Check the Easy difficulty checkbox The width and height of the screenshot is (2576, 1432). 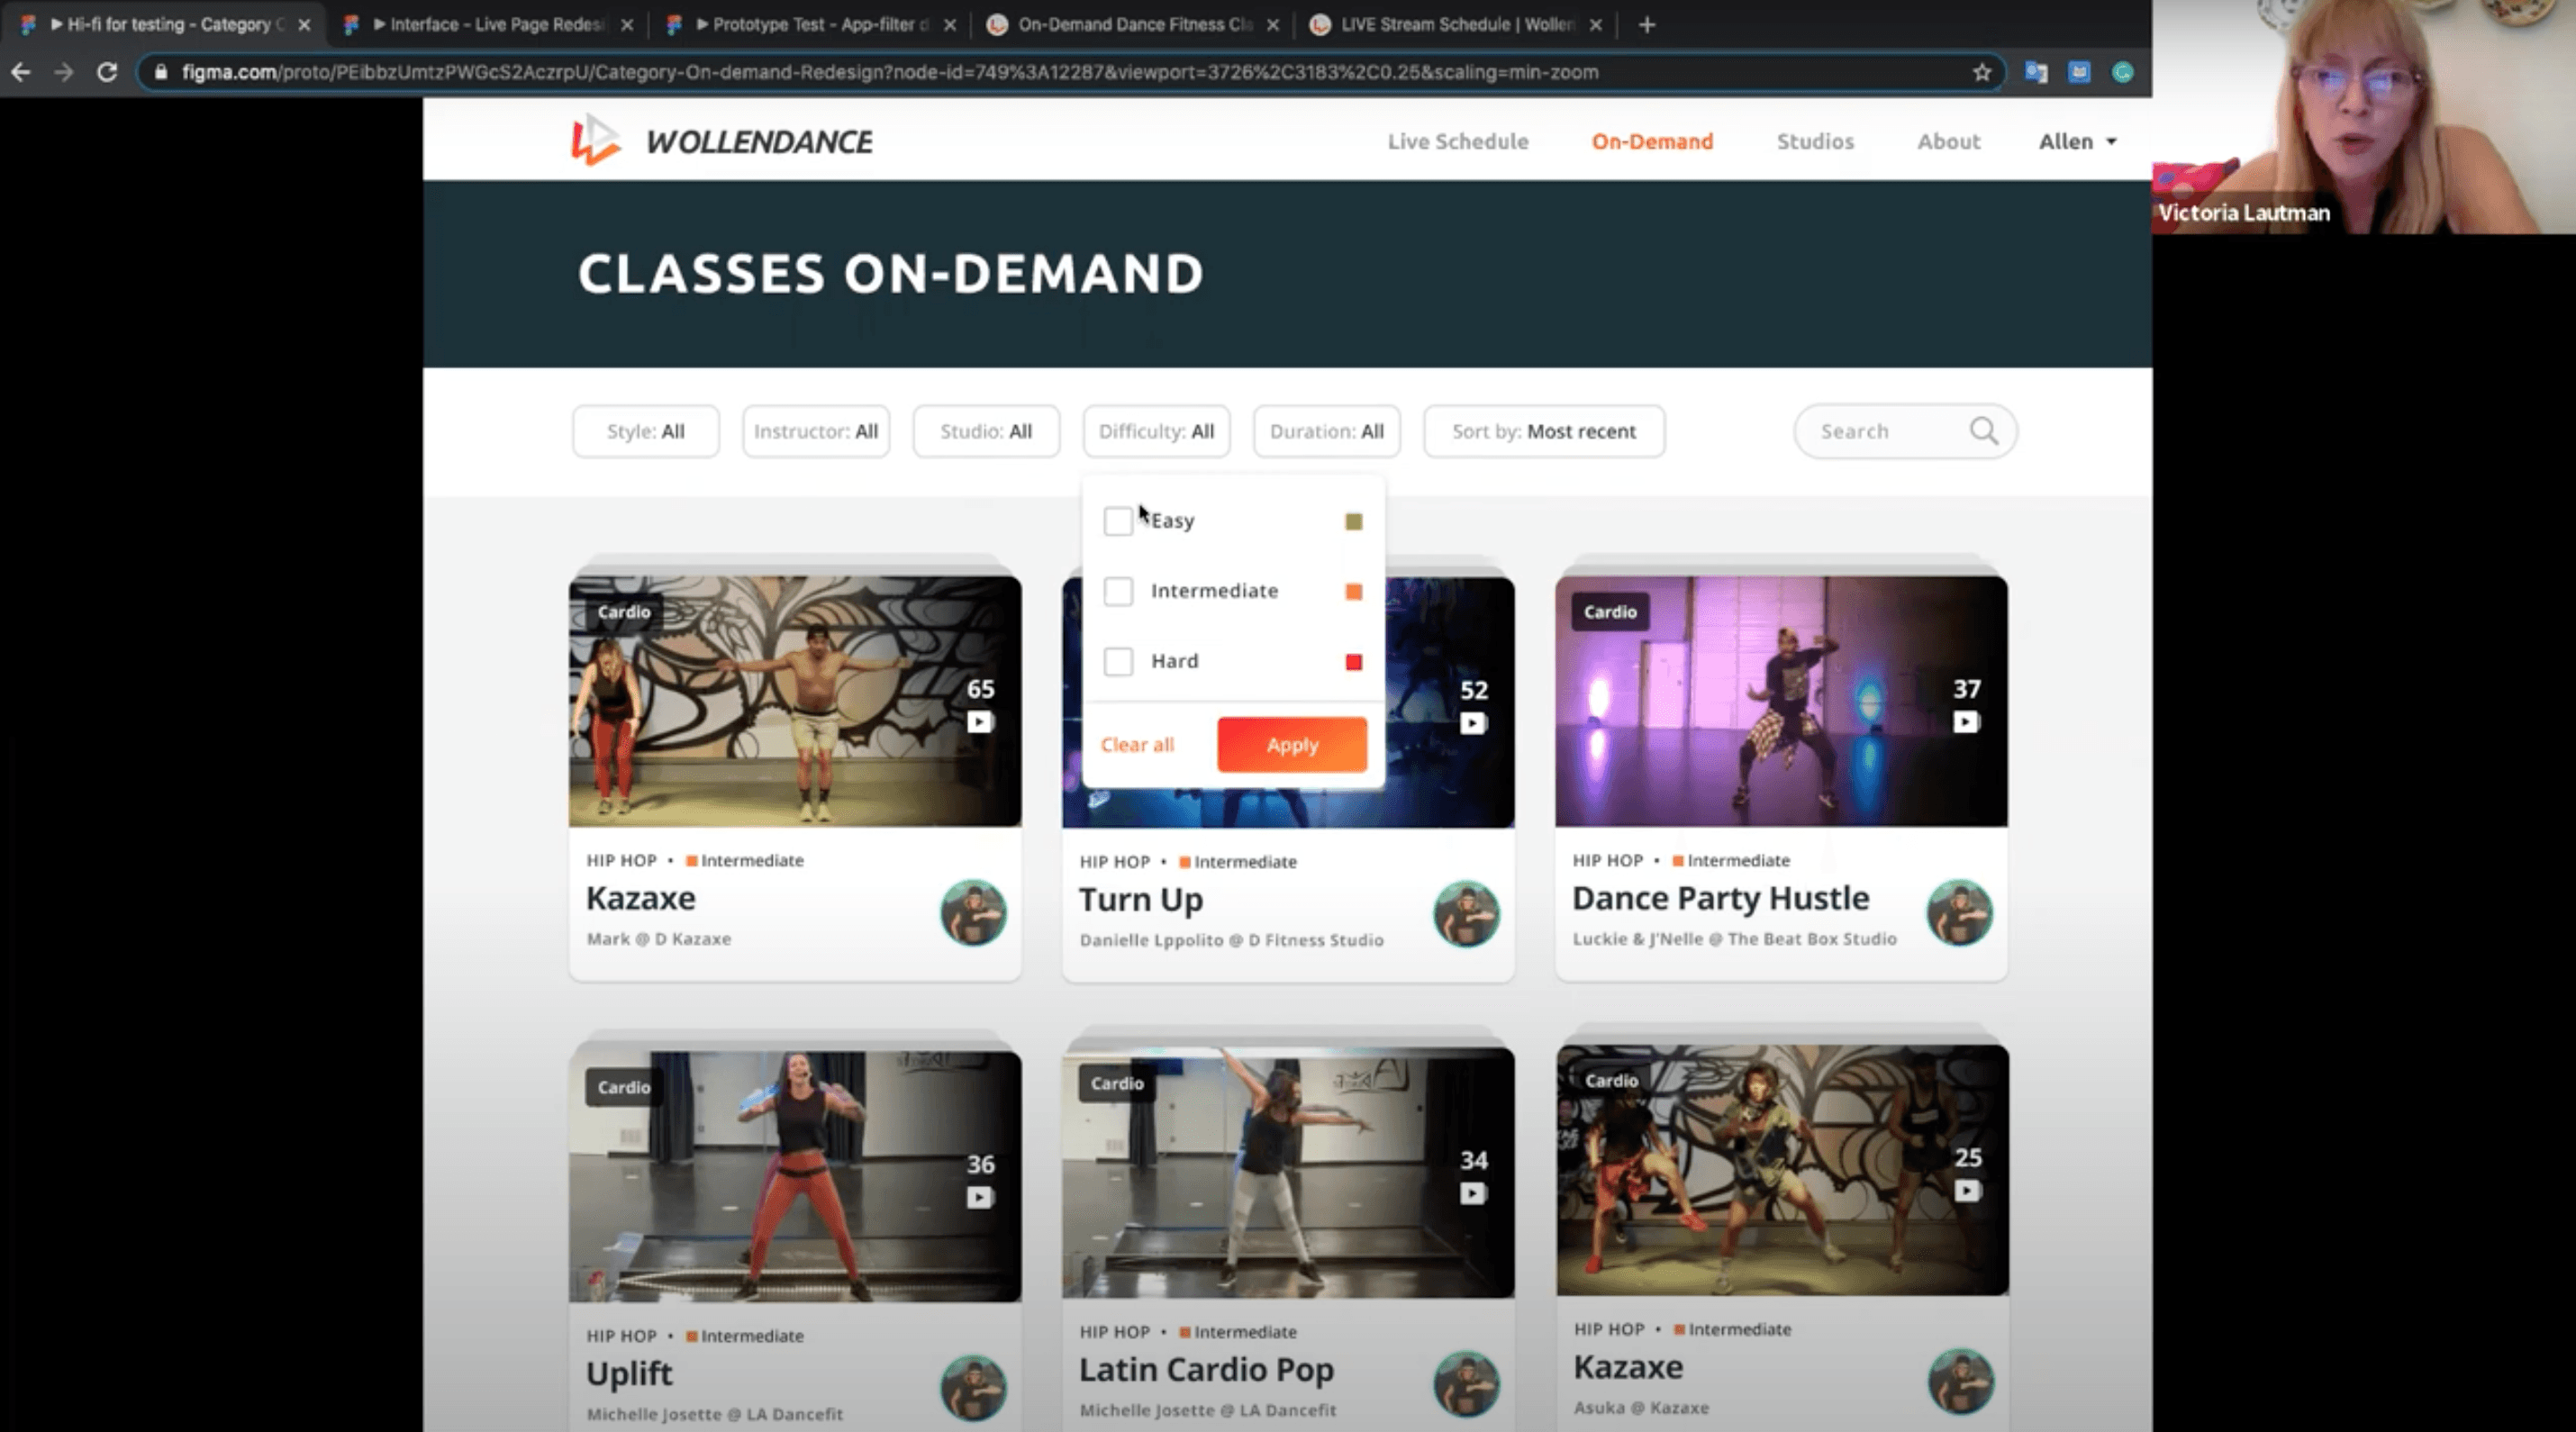[1118, 521]
